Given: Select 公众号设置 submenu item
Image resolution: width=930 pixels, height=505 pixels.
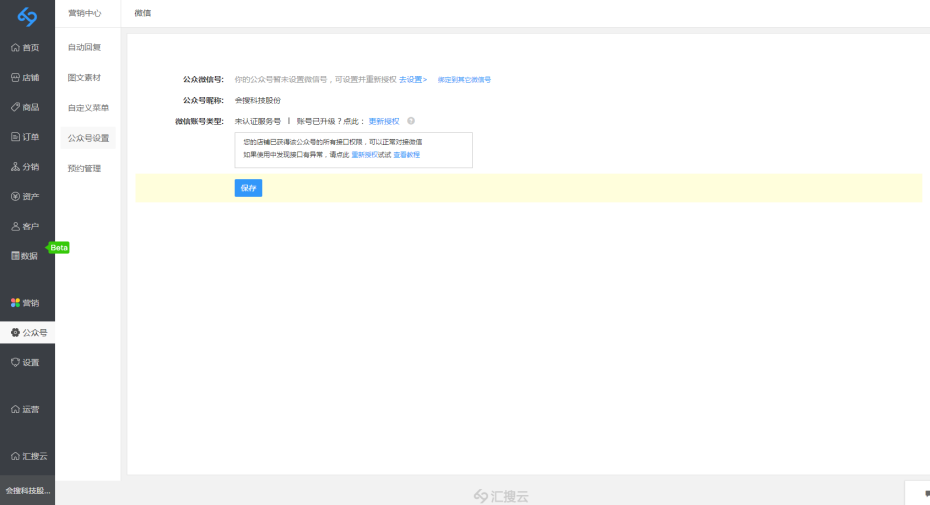Looking at the screenshot, I should point(88,138).
